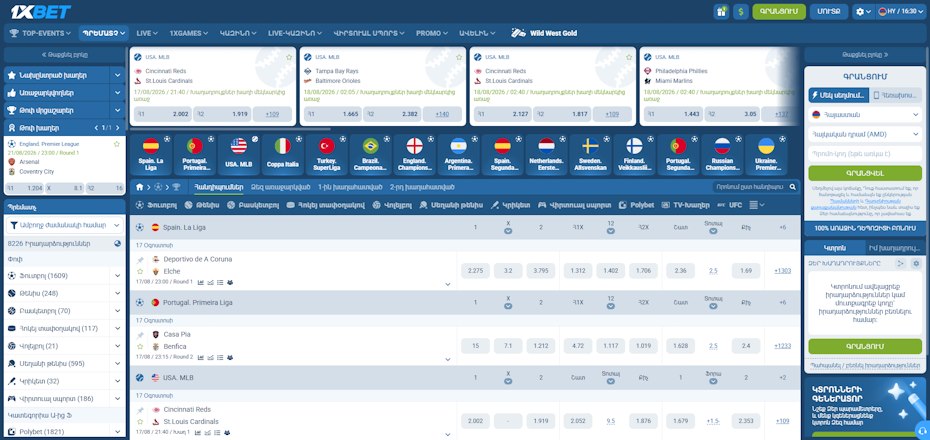Select the Polybet sport filter icon

coord(622,205)
